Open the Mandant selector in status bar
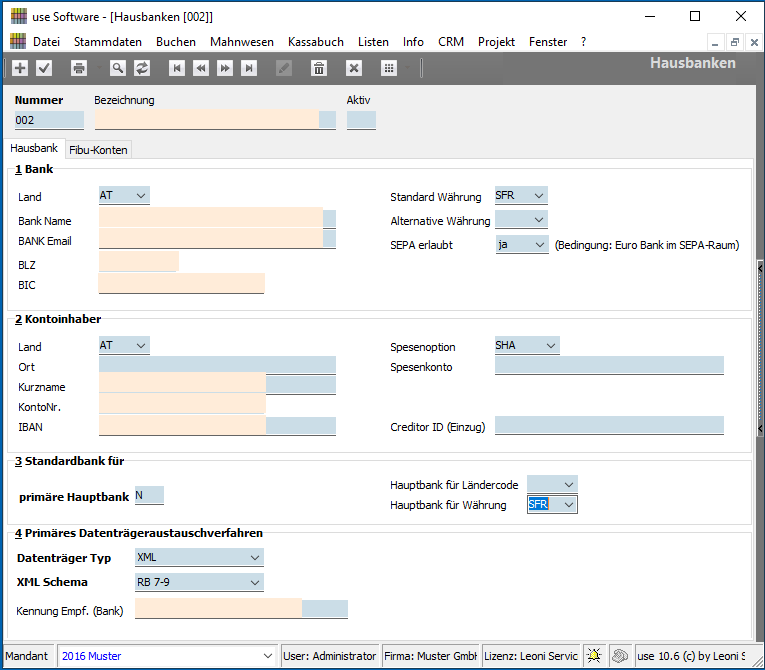This screenshot has width=765, height=670. (266, 656)
